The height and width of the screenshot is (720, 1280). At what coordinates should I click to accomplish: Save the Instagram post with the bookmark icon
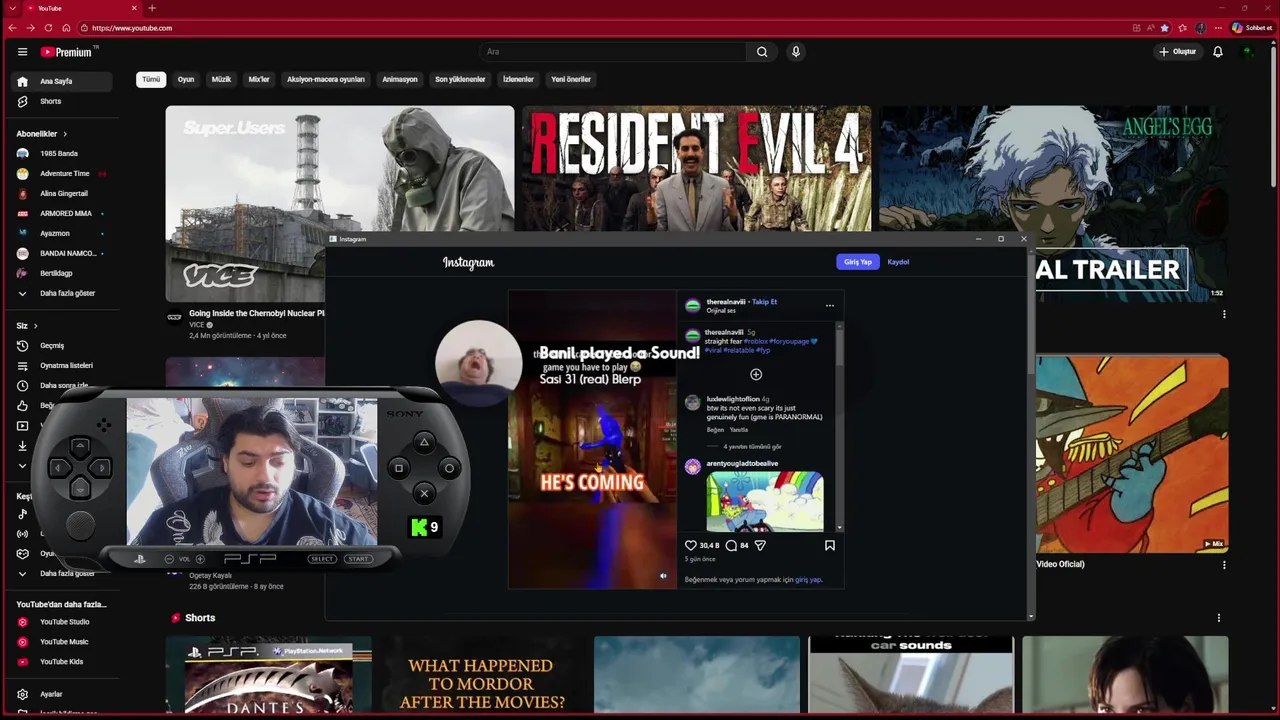[x=829, y=545]
